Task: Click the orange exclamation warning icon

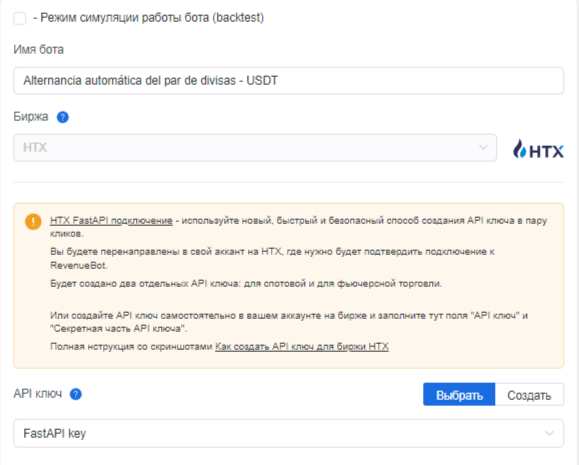Action: tap(33, 222)
